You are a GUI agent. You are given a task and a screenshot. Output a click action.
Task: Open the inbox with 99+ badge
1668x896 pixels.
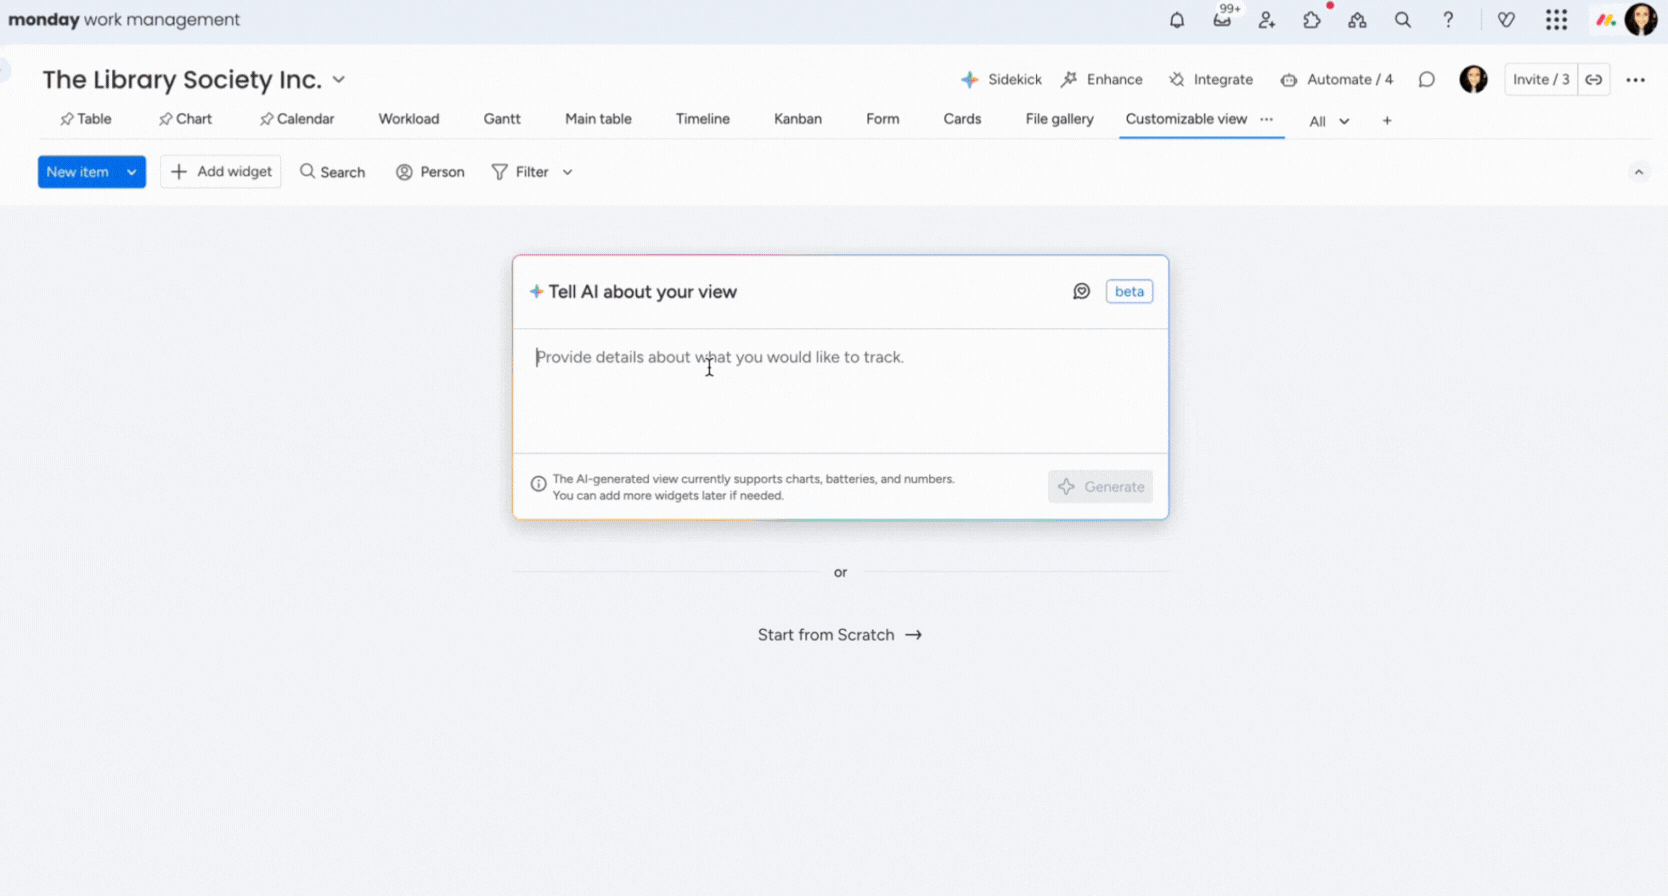[x=1223, y=19]
